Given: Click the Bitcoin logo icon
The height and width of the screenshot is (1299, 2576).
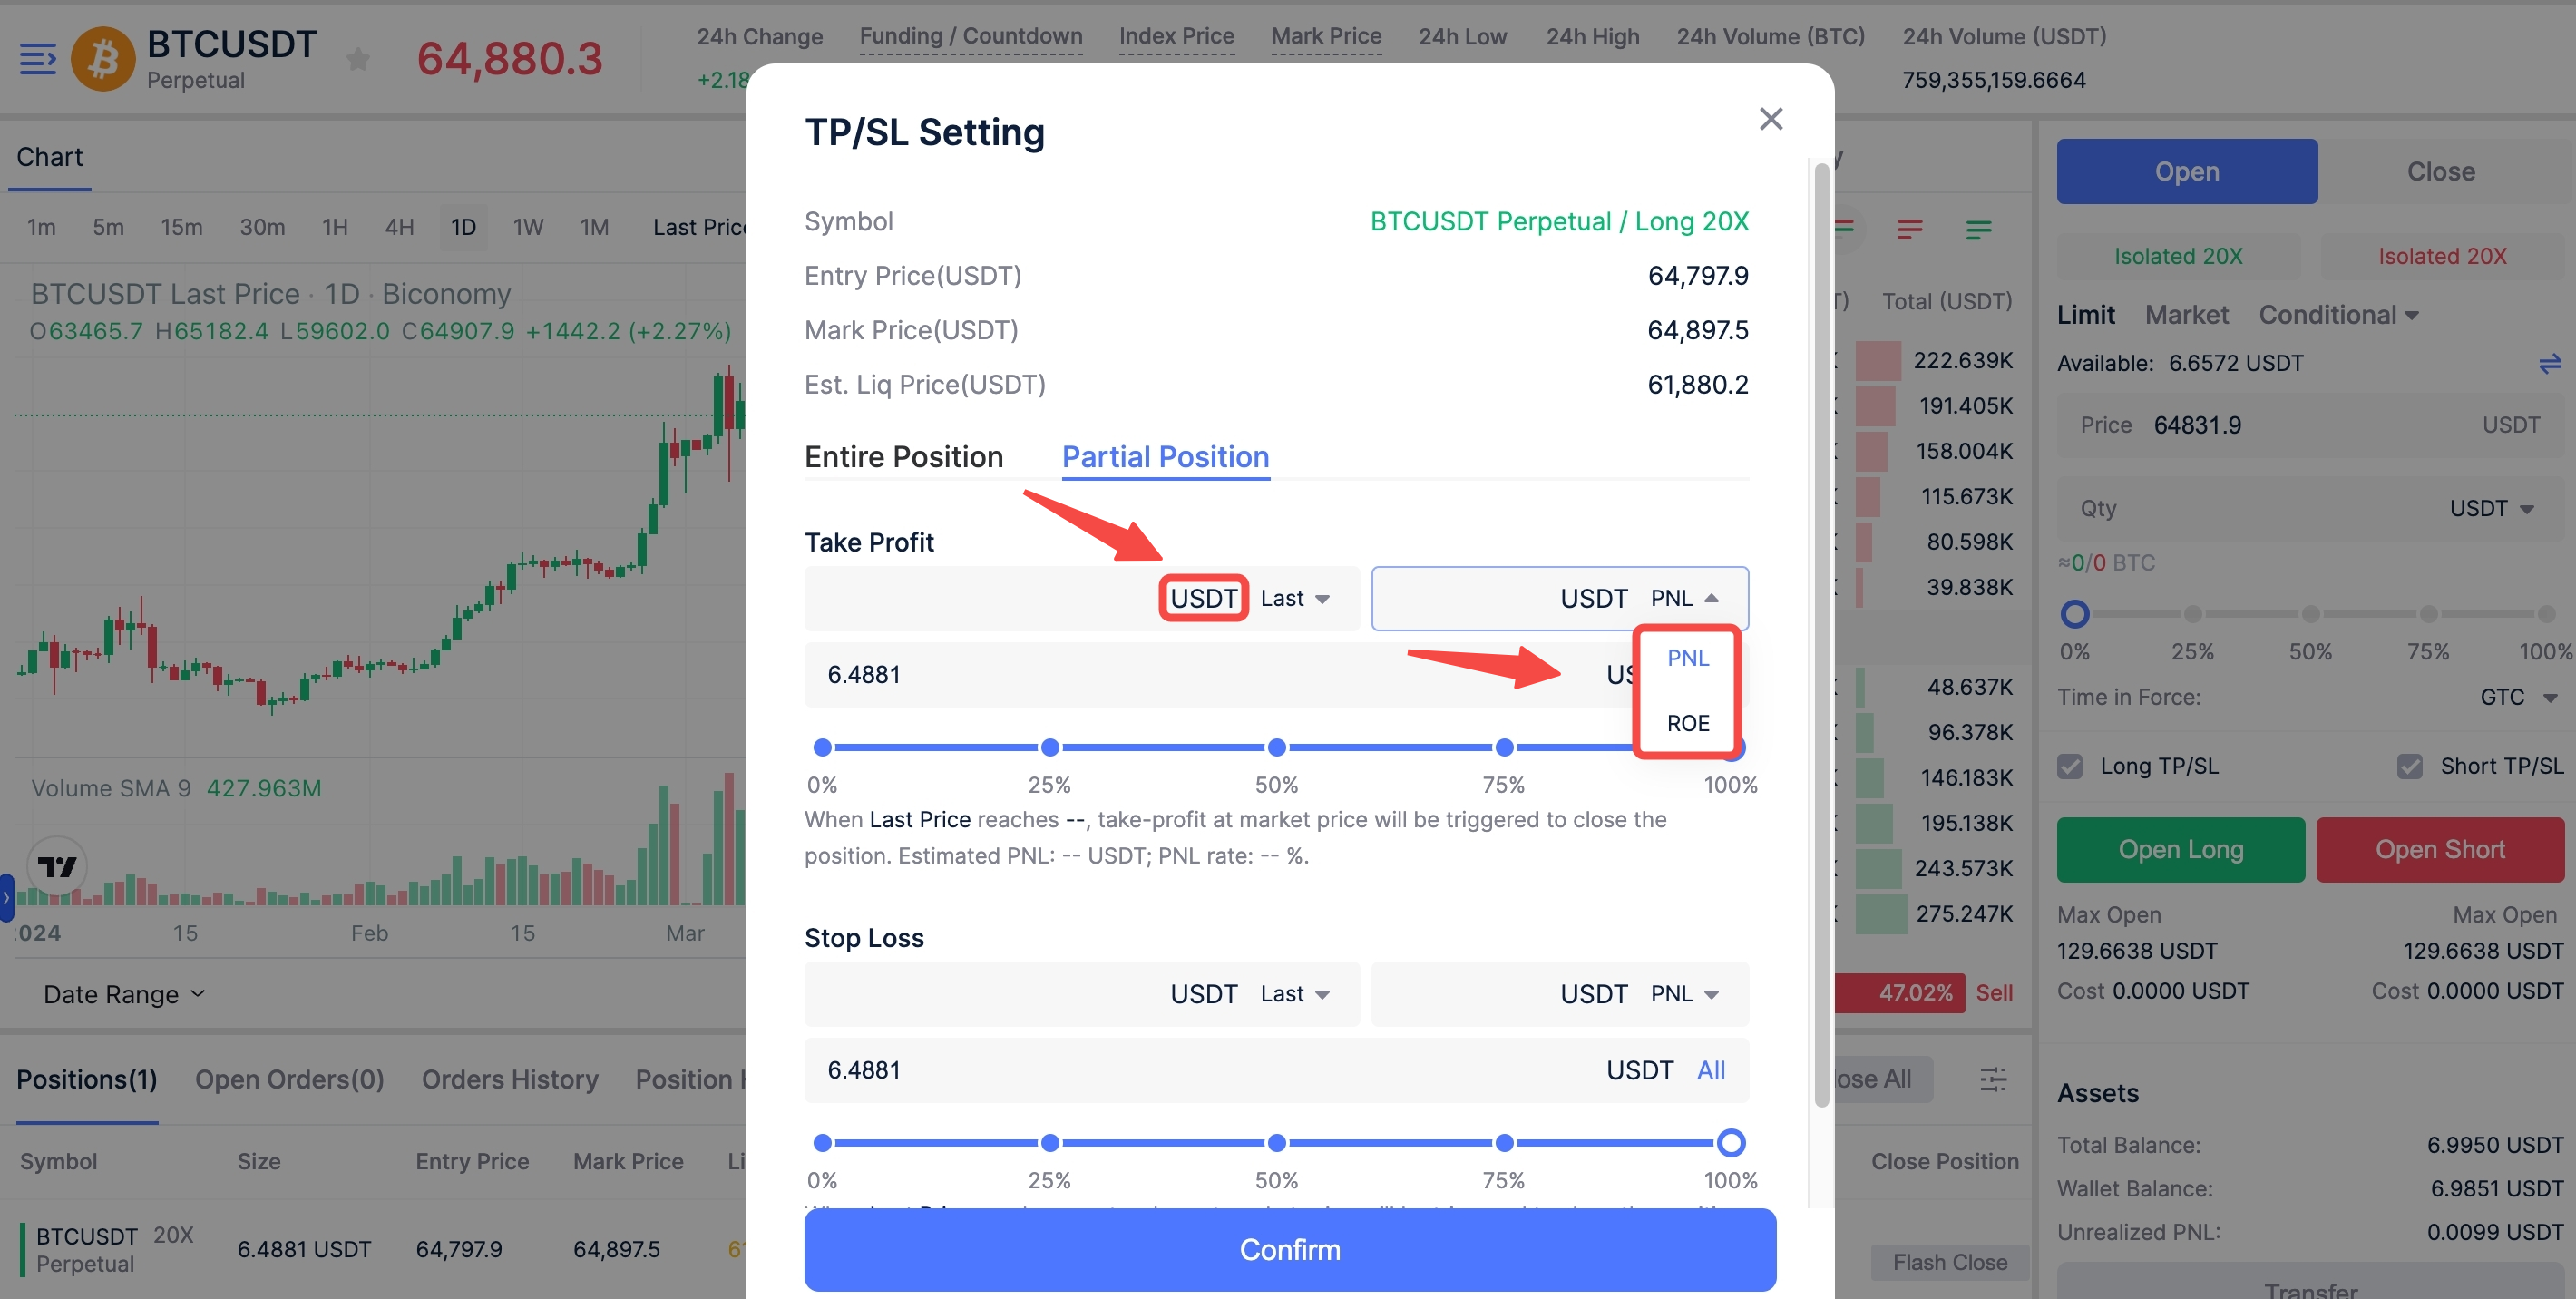Looking at the screenshot, I should [x=103, y=59].
